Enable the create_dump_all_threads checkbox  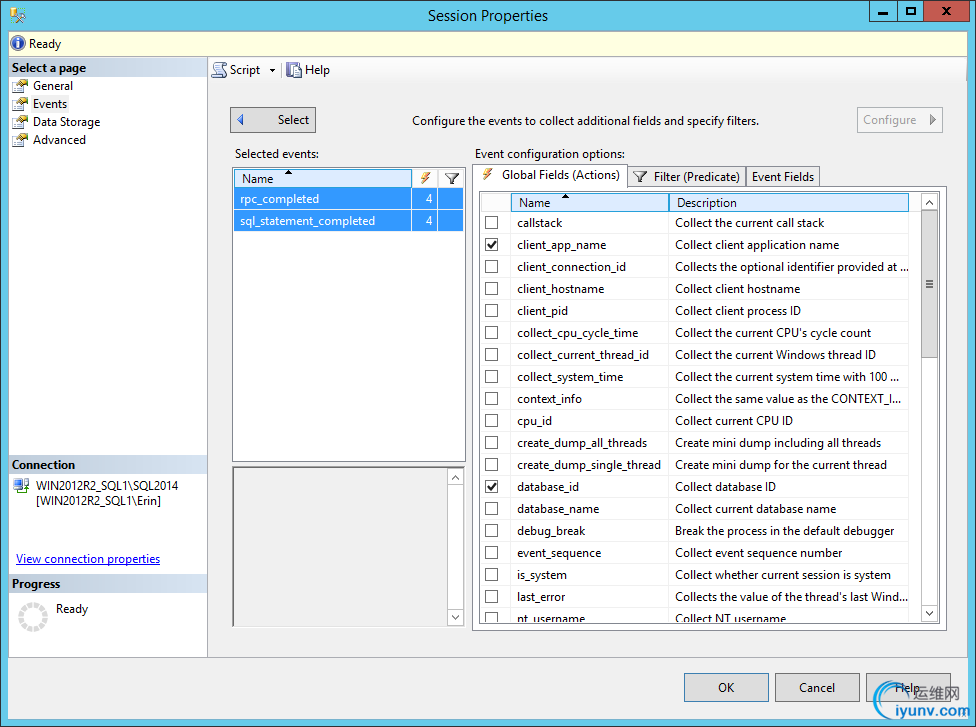tap(492, 443)
